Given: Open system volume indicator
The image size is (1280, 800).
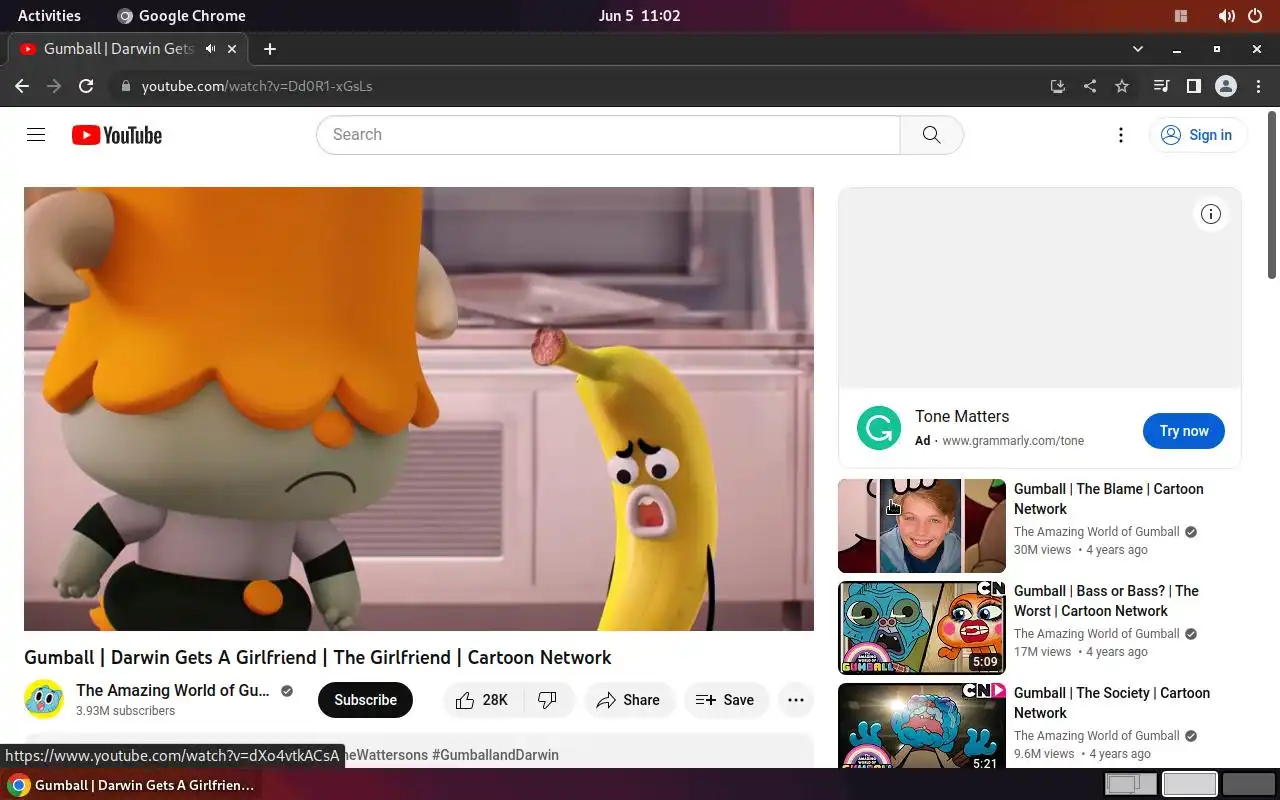Looking at the screenshot, I should pos(1226,16).
